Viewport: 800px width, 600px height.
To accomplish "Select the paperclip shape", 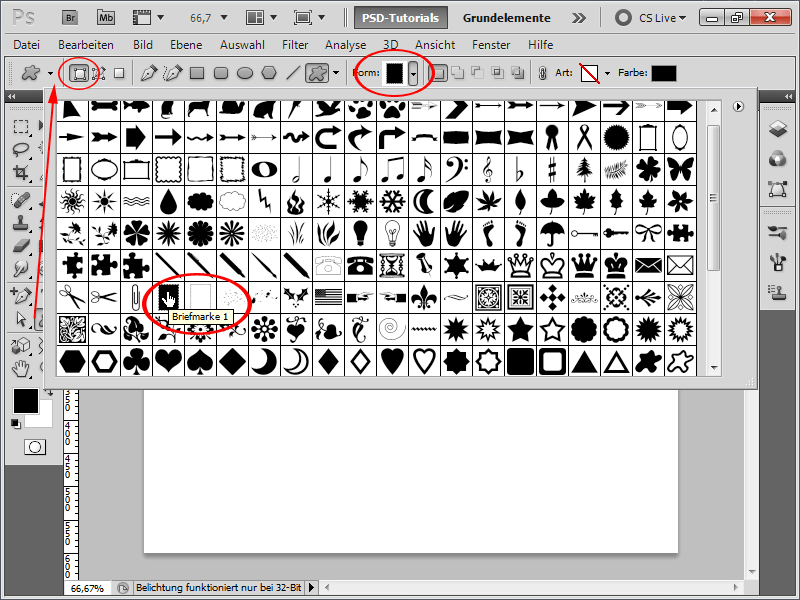I will [x=136, y=297].
